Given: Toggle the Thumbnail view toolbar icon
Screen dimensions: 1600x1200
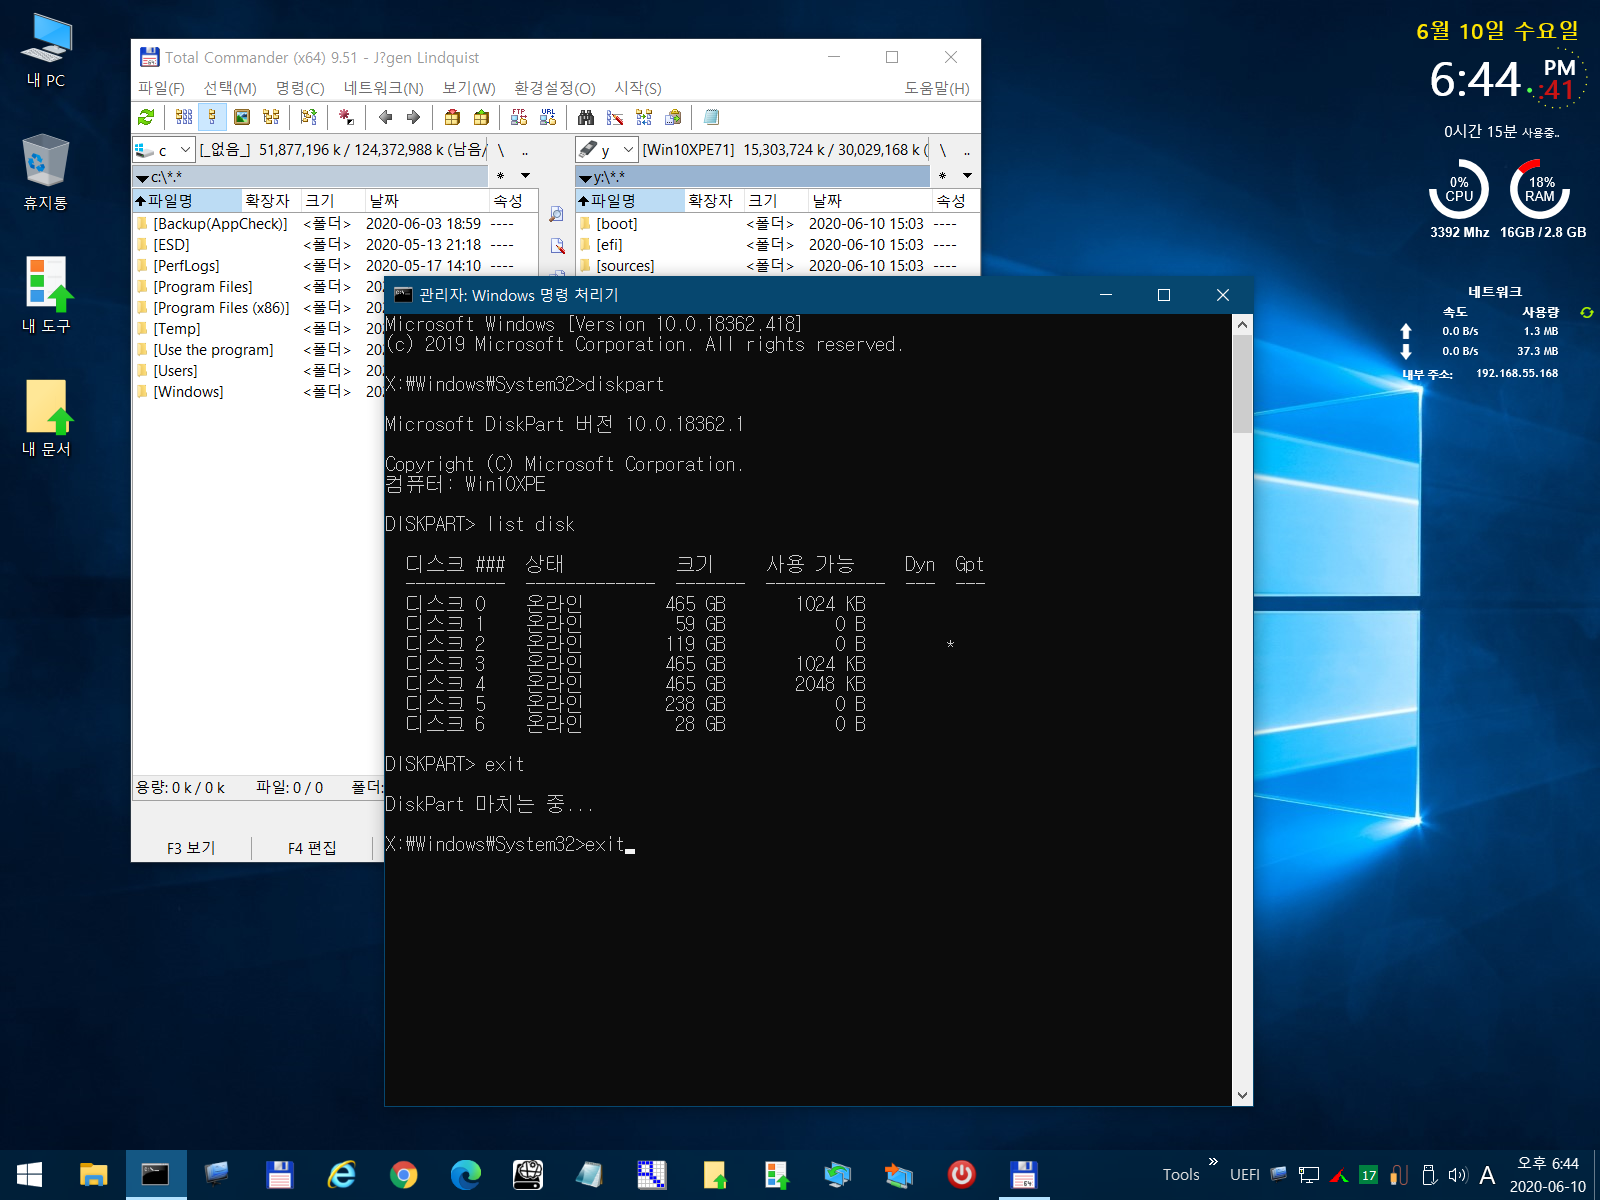Looking at the screenshot, I should (x=242, y=117).
